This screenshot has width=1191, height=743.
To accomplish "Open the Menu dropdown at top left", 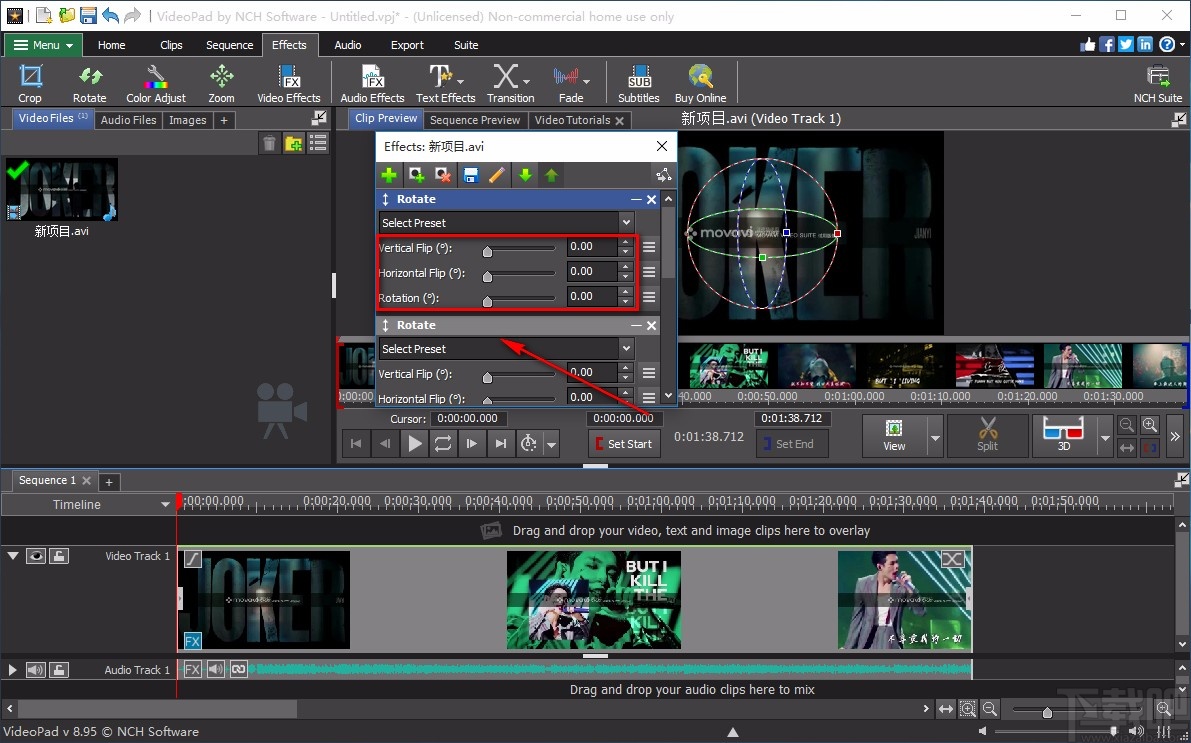I will point(42,44).
